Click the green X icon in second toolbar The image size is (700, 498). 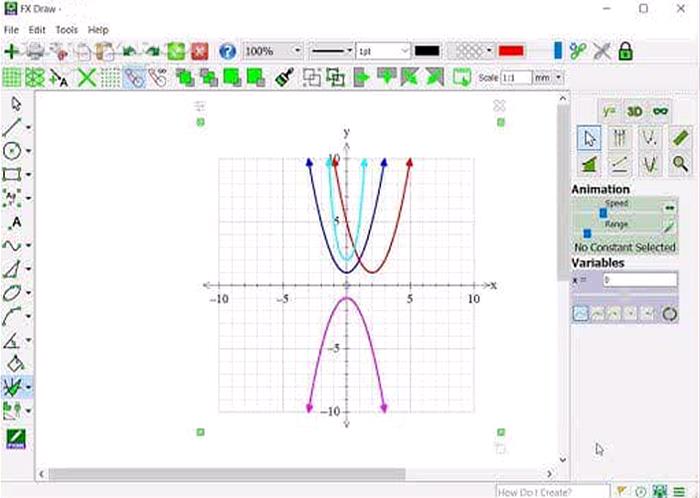(87, 78)
